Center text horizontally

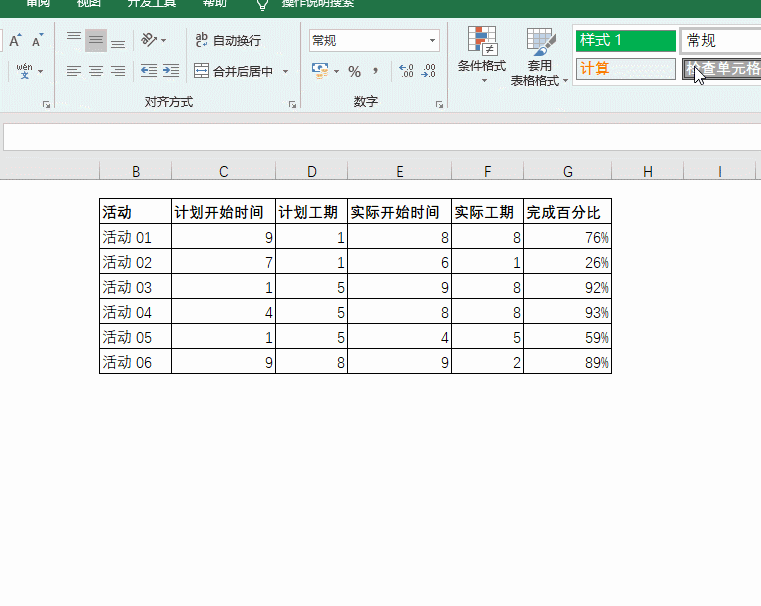pyautogui.click(x=96, y=71)
